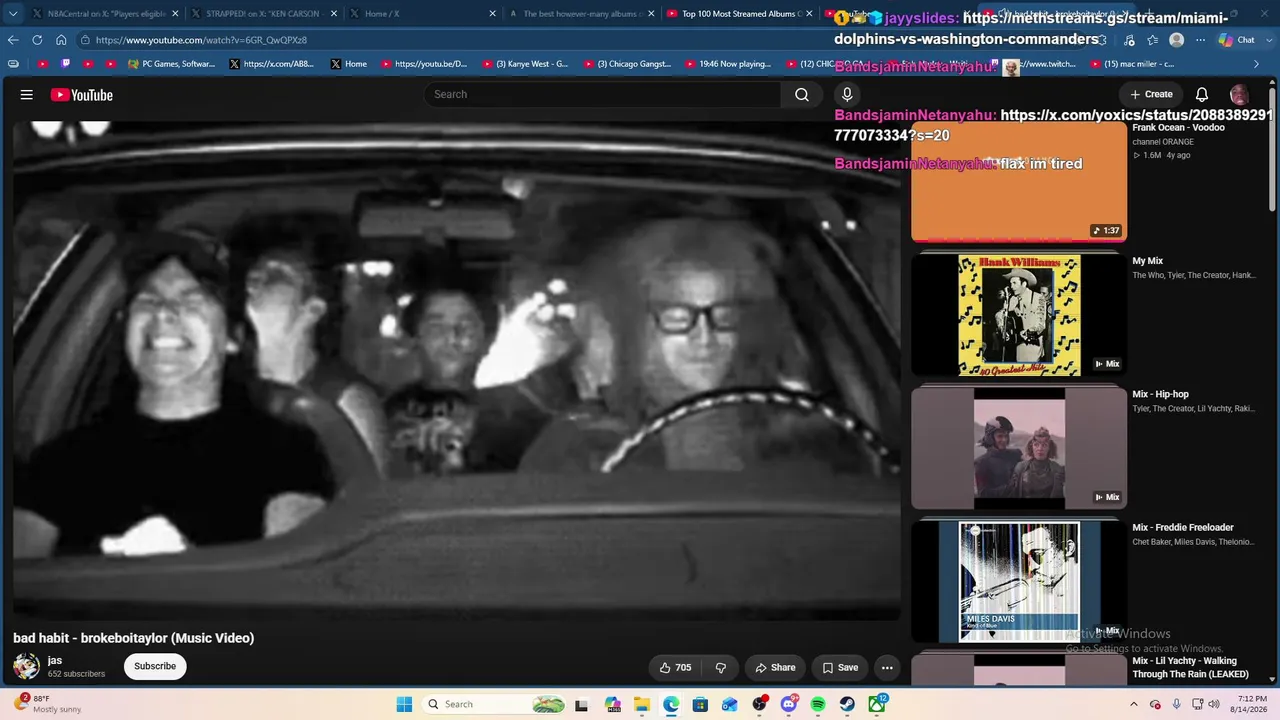Open Microsoft Store from the taskbar

[x=700, y=704]
